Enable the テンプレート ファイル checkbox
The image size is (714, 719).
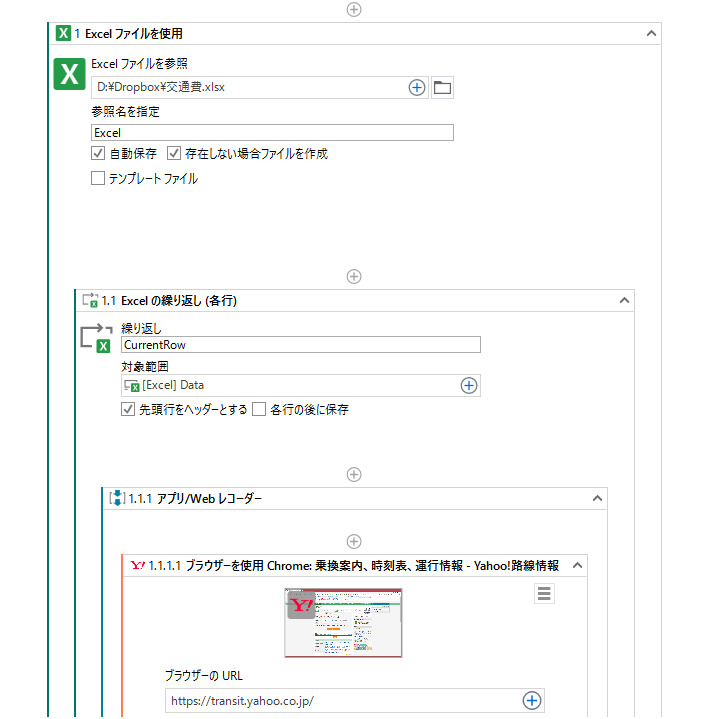pyautogui.click(x=98, y=179)
